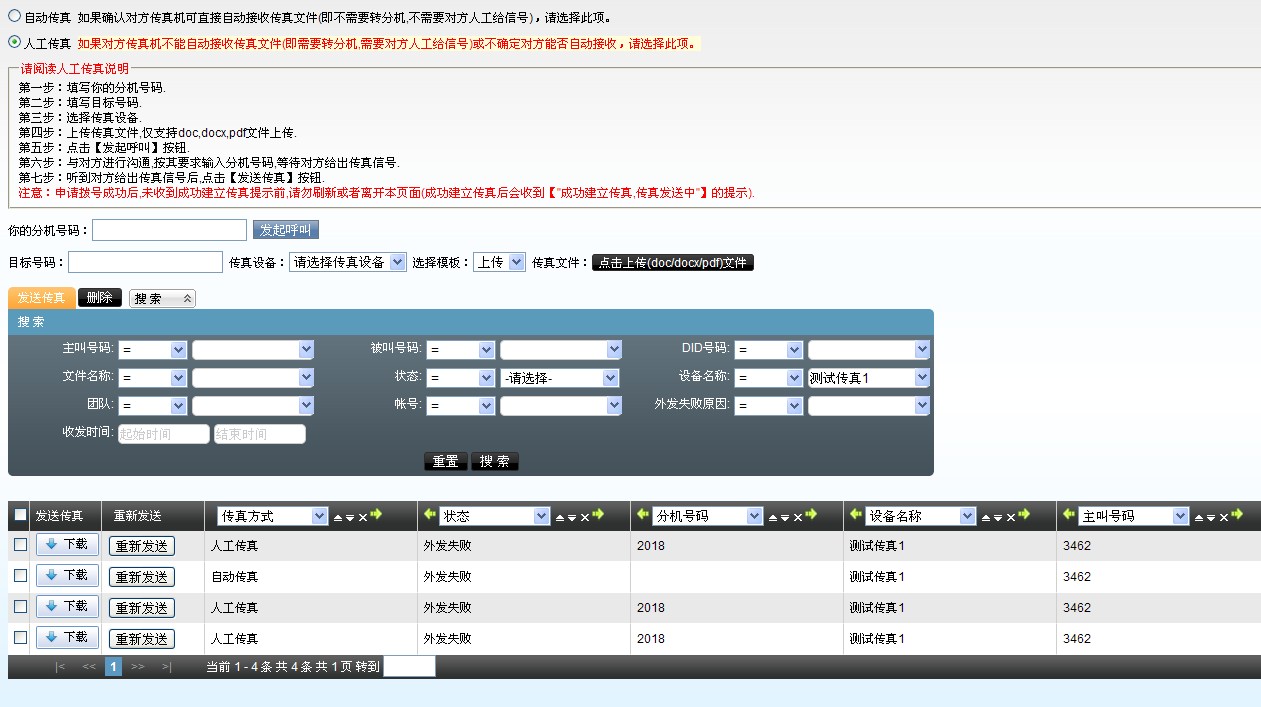Click first page icon in pagination bar
The width and height of the screenshot is (1261, 707).
coord(60,667)
